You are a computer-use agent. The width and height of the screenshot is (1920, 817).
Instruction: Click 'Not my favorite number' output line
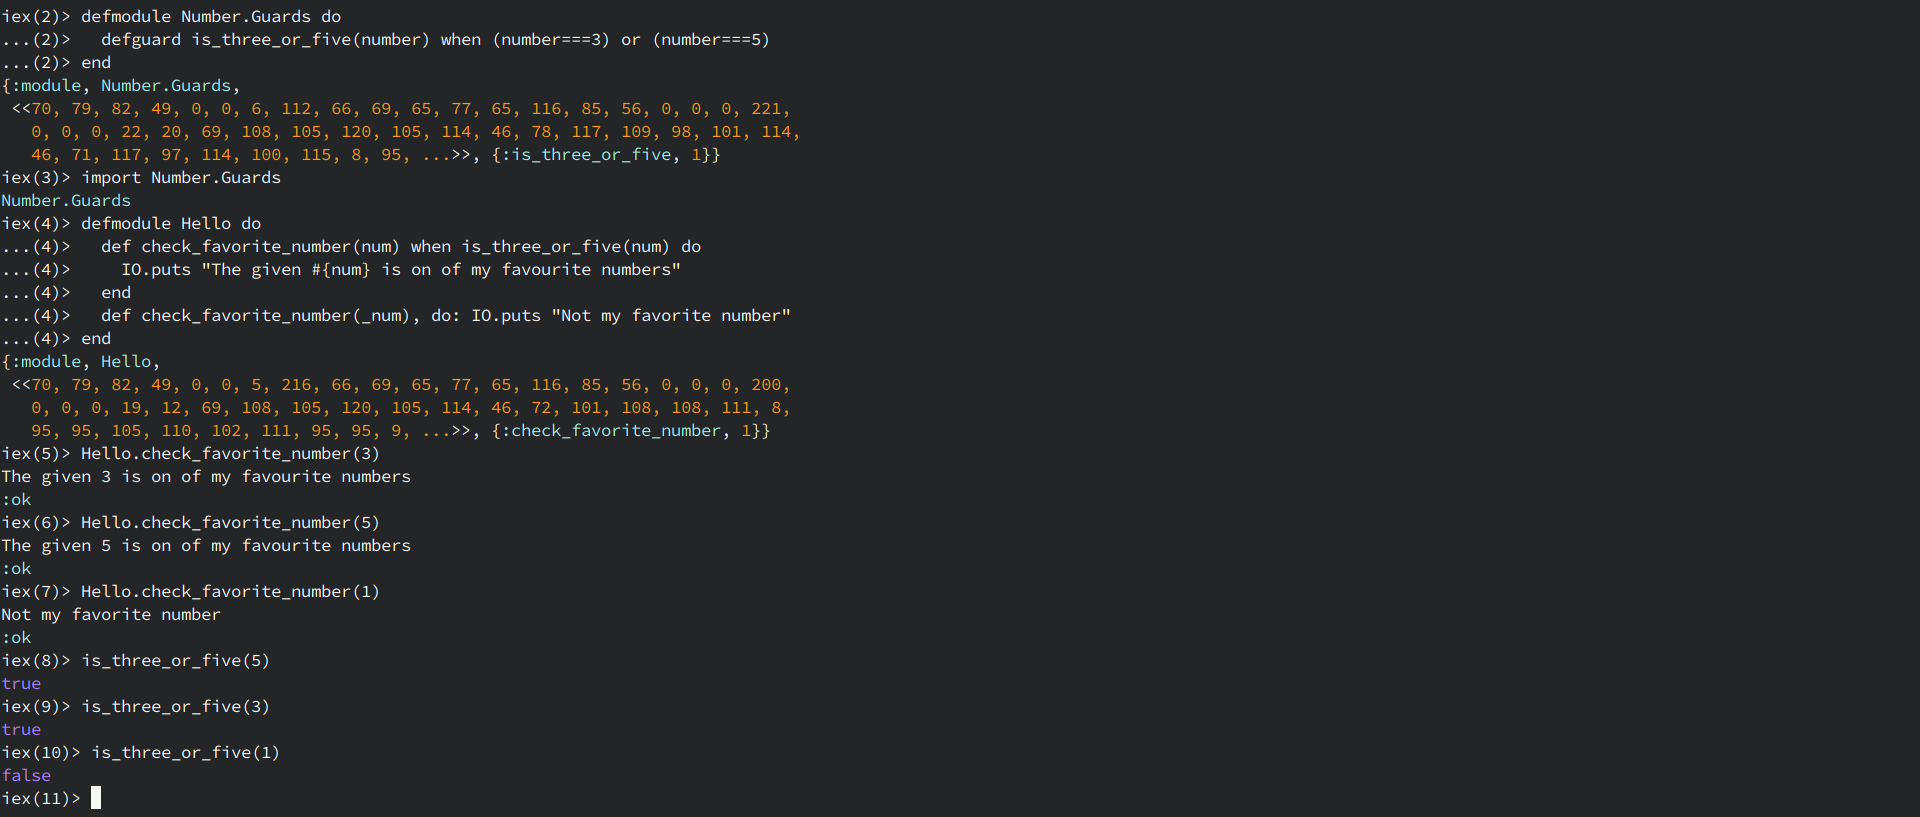tap(111, 615)
